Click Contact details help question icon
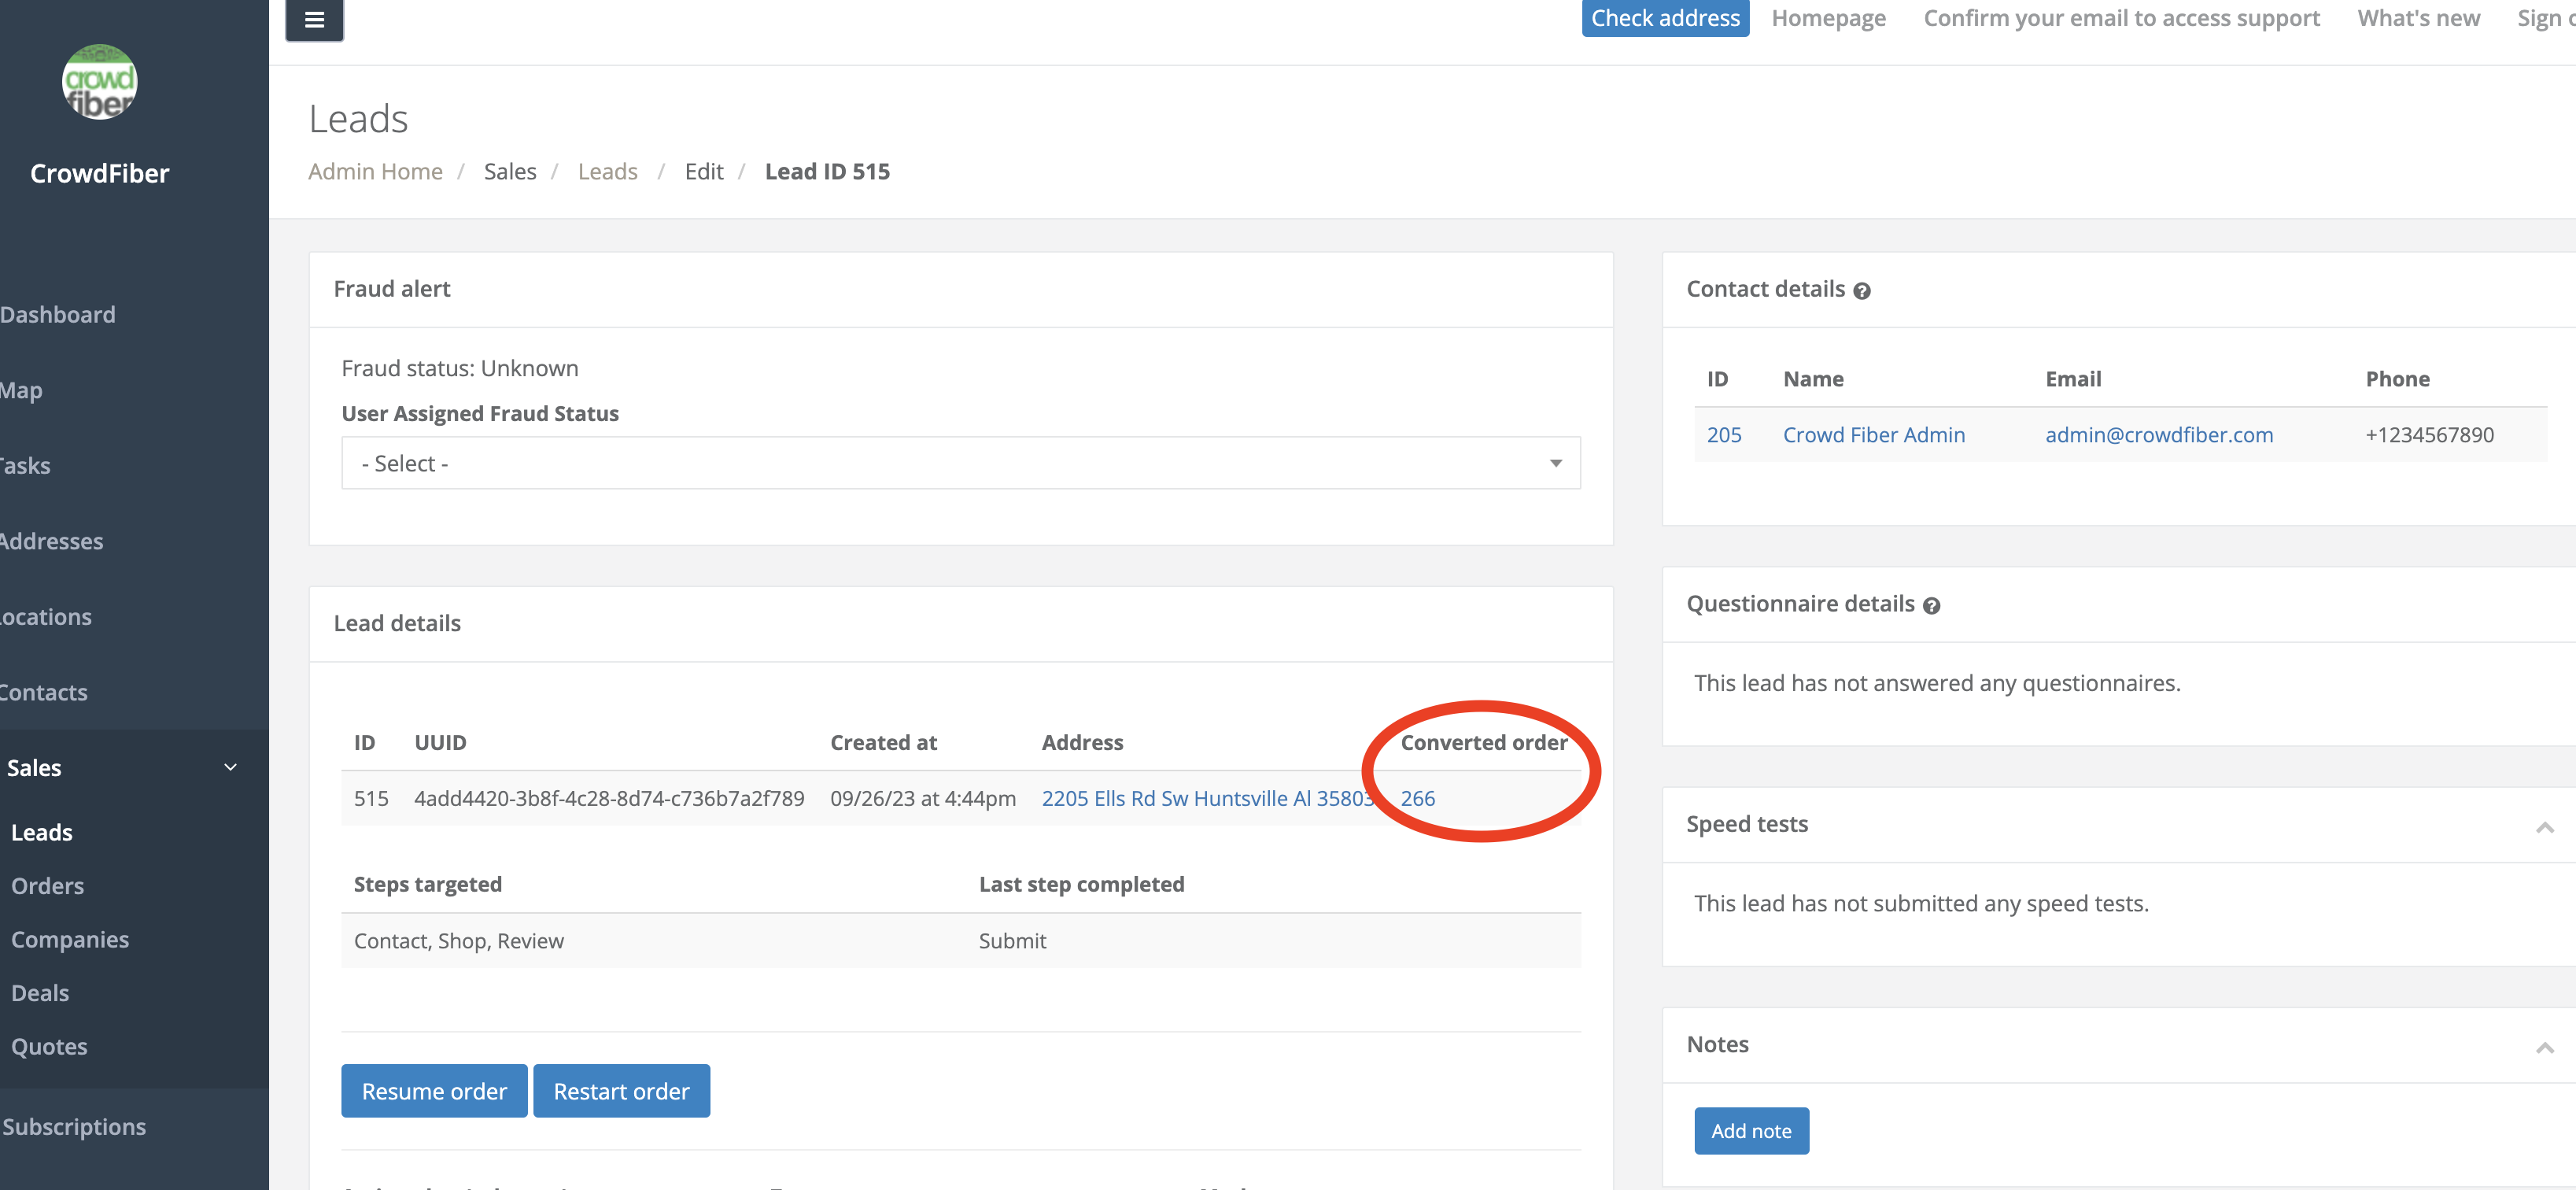2576x1190 pixels. [1861, 291]
